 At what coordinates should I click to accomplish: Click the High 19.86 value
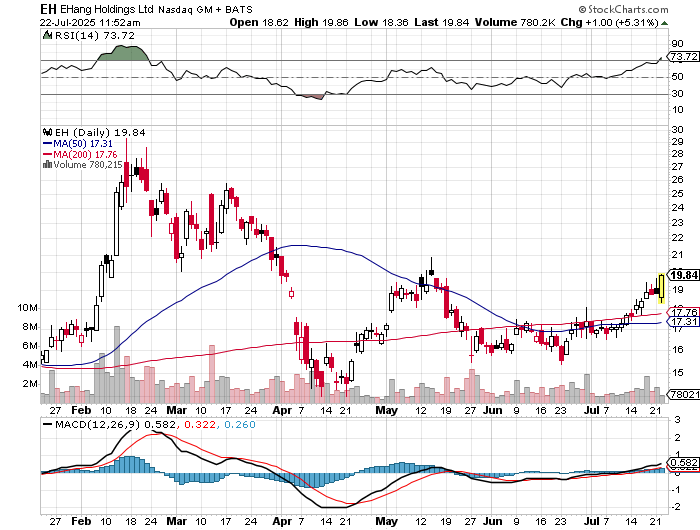(x=321, y=22)
